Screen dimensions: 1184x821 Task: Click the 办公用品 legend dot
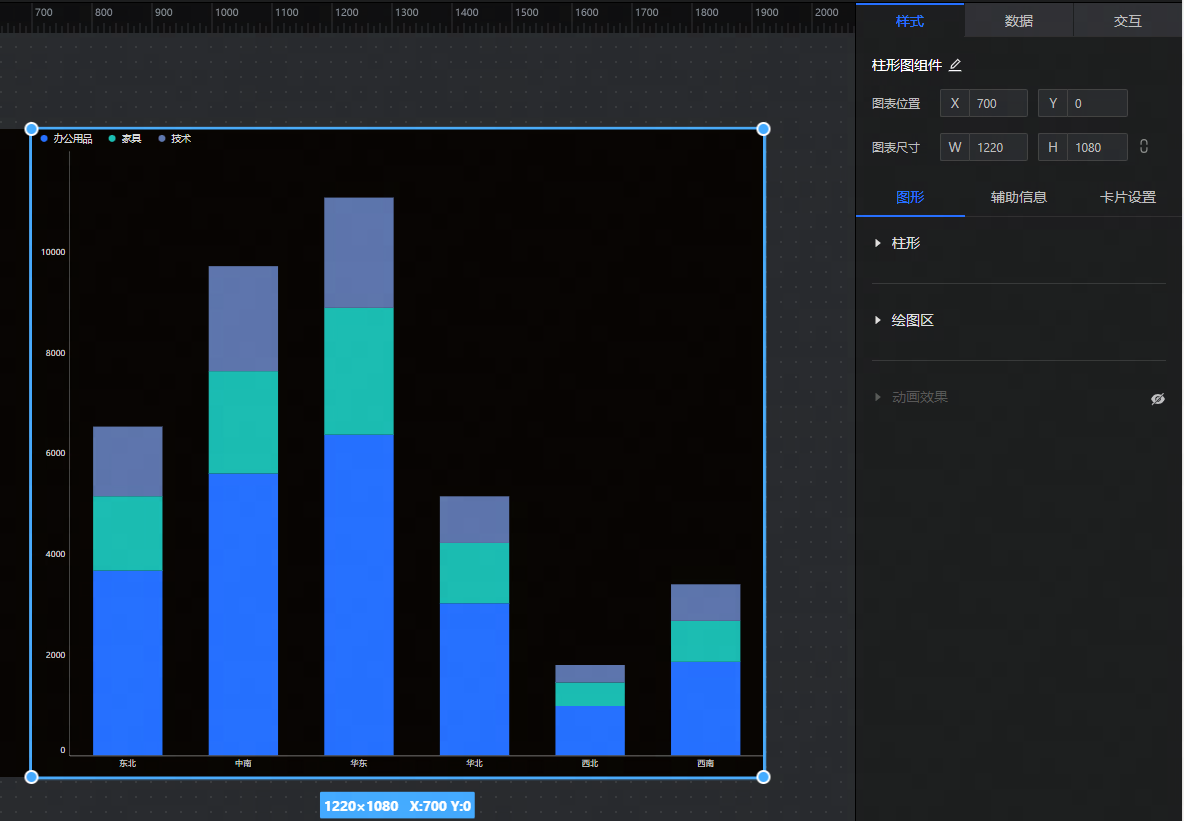pos(45,139)
